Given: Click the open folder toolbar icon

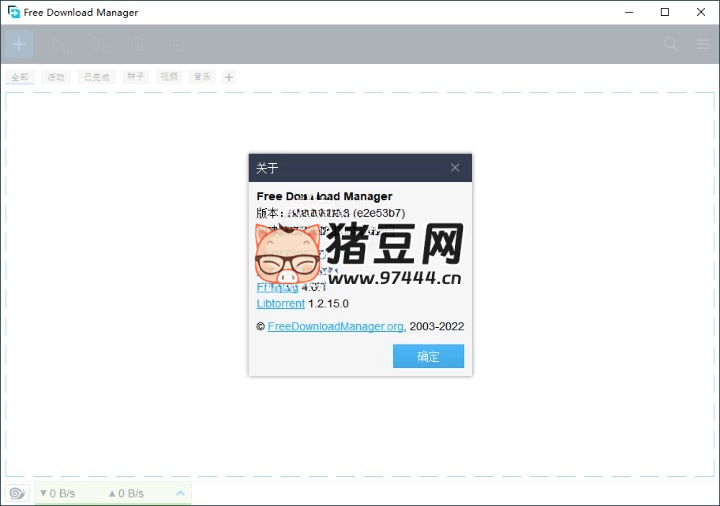Looking at the screenshot, I should point(176,45).
